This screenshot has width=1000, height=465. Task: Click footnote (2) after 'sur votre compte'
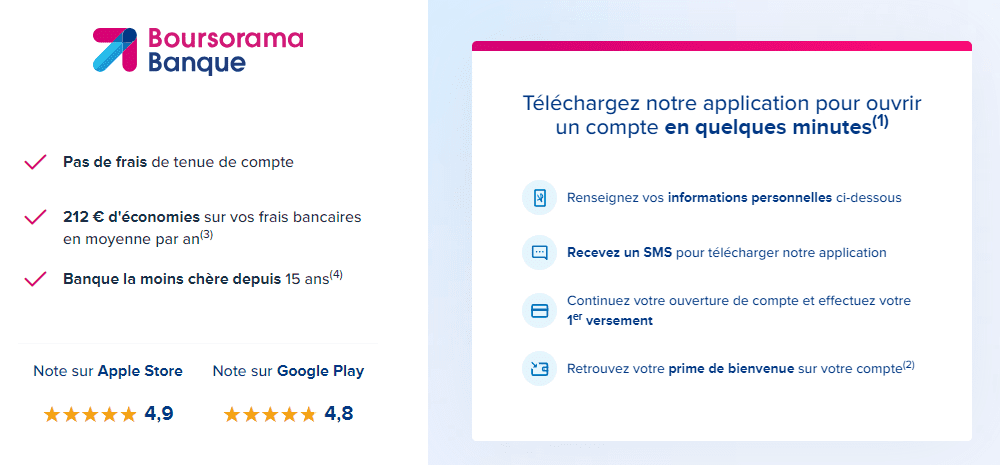click(x=908, y=365)
